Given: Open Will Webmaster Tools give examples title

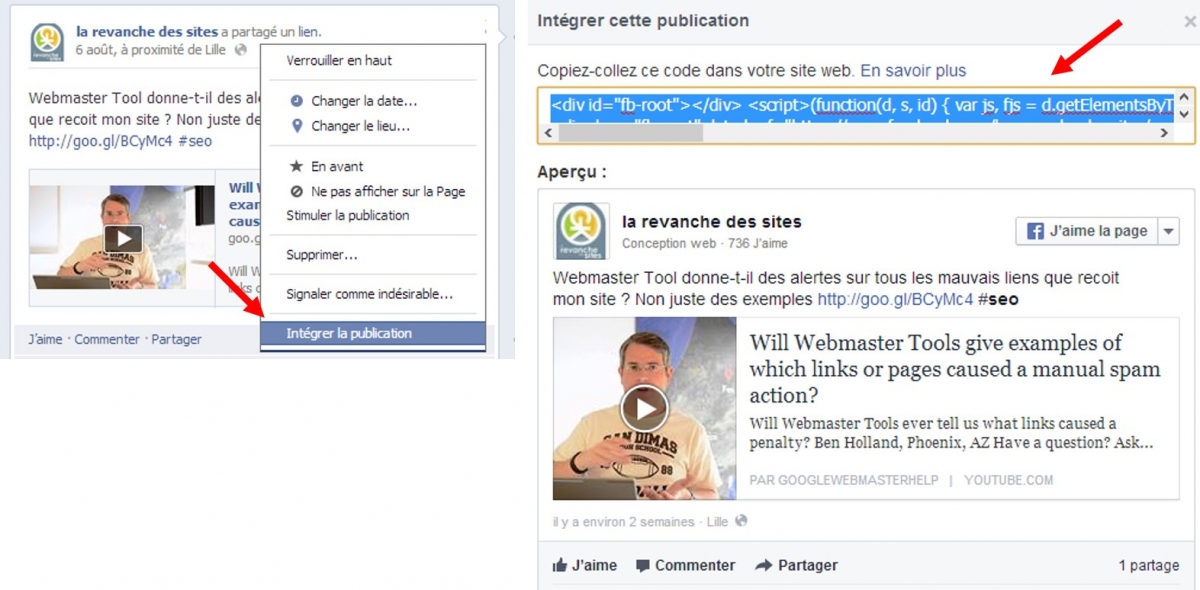Looking at the screenshot, I should pos(955,368).
